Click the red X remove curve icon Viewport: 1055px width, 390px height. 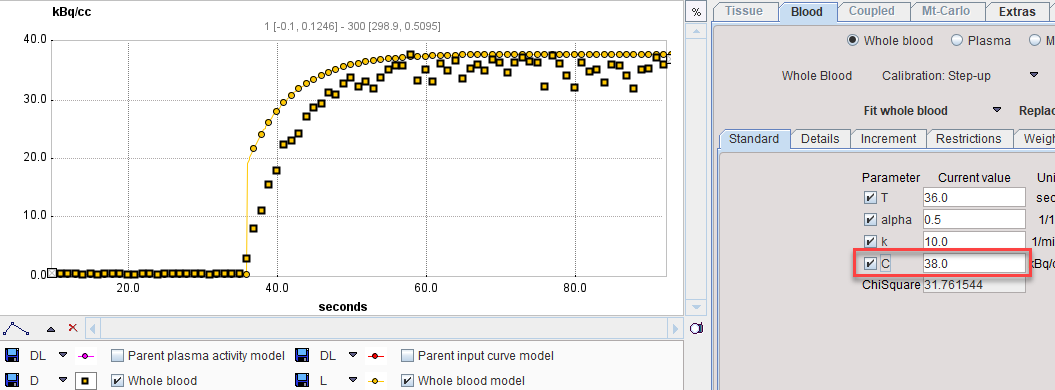[x=73, y=328]
